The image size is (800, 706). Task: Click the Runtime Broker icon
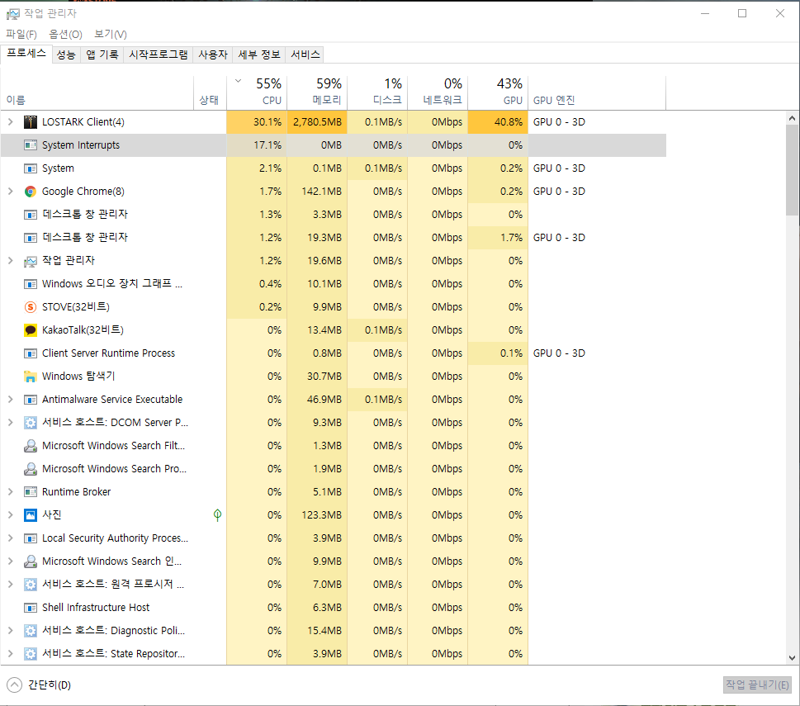pos(31,492)
